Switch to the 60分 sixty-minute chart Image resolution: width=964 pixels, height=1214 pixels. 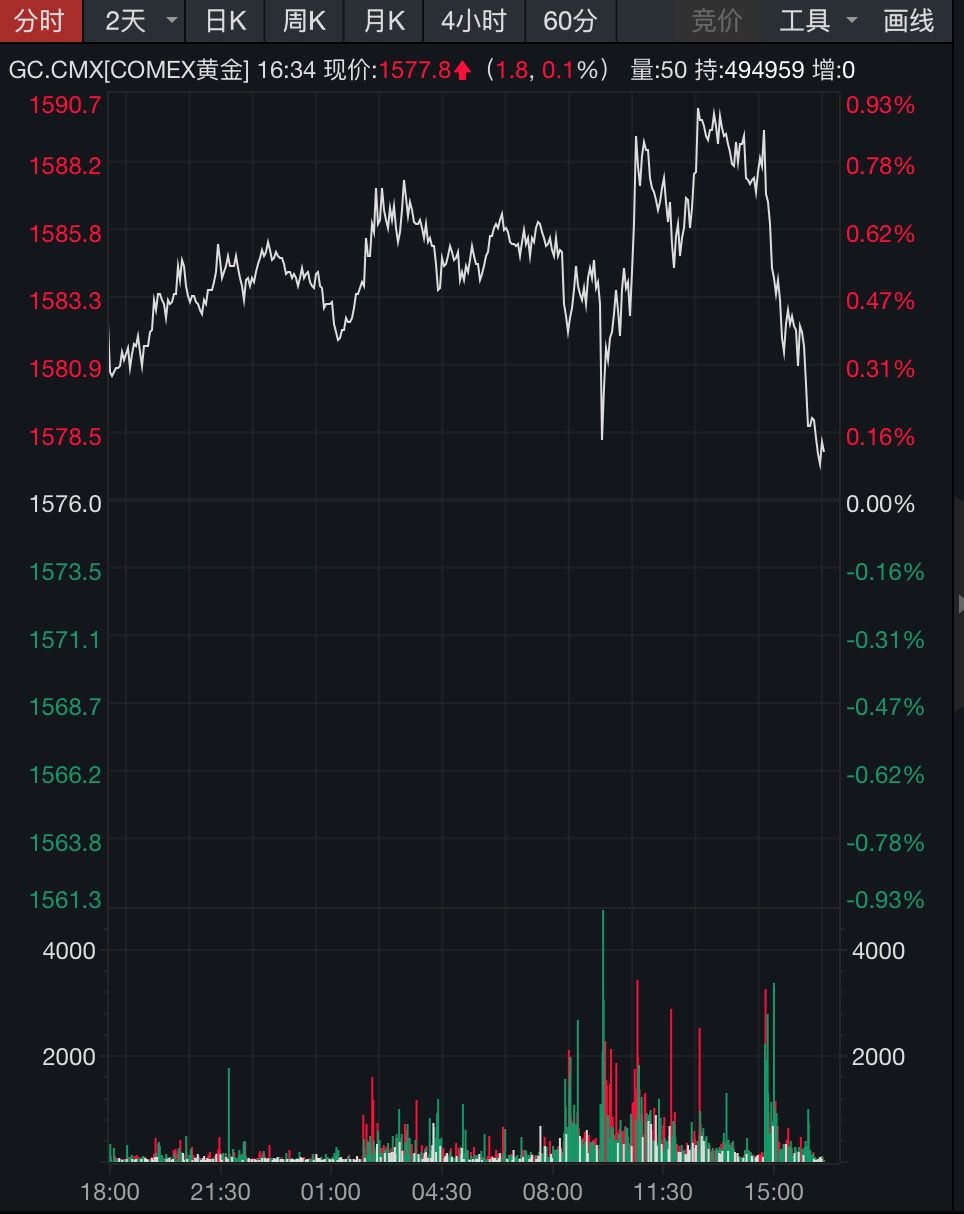click(x=570, y=20)
